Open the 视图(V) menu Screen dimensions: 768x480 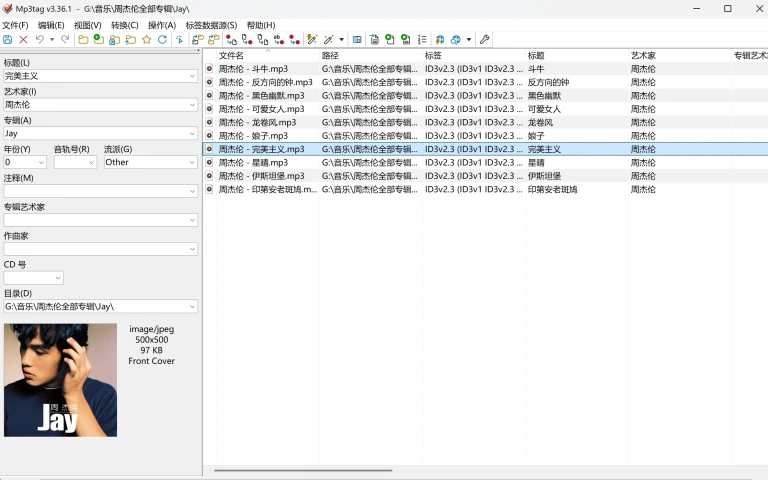tap(88, 25)
